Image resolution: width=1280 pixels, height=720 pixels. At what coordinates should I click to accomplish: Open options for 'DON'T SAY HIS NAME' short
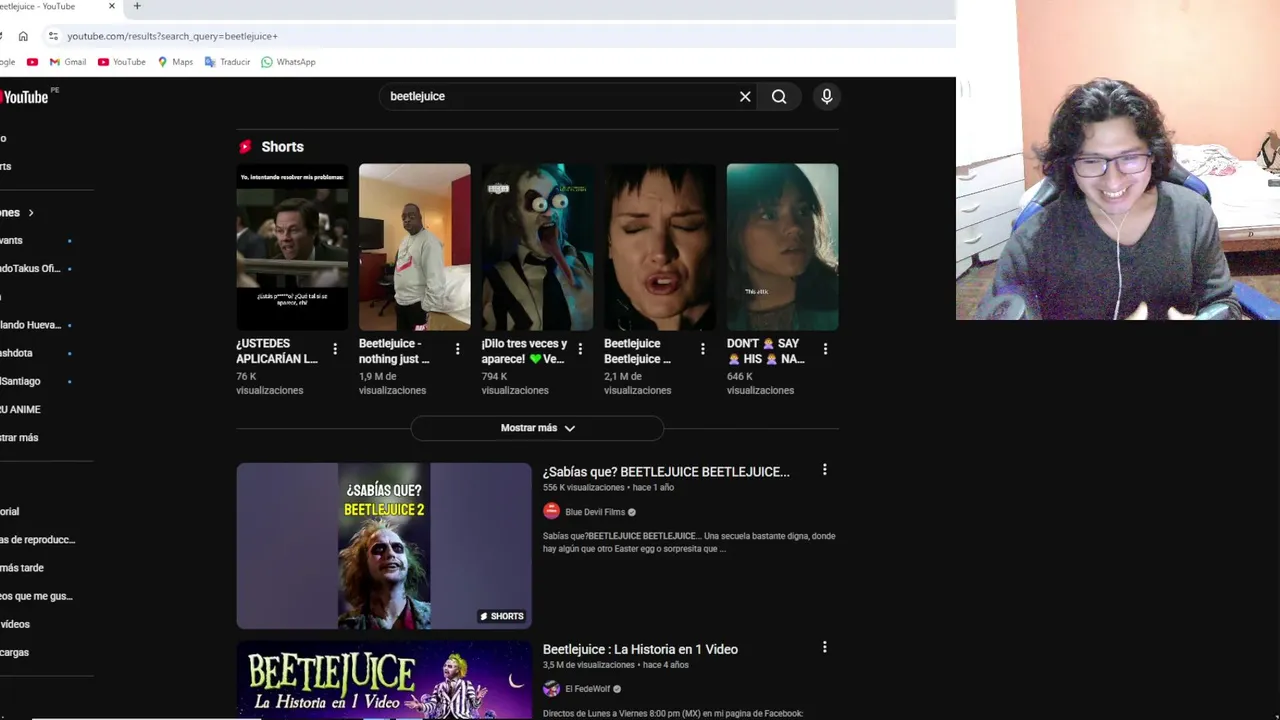pyautogui.click(x=825, y=349)
